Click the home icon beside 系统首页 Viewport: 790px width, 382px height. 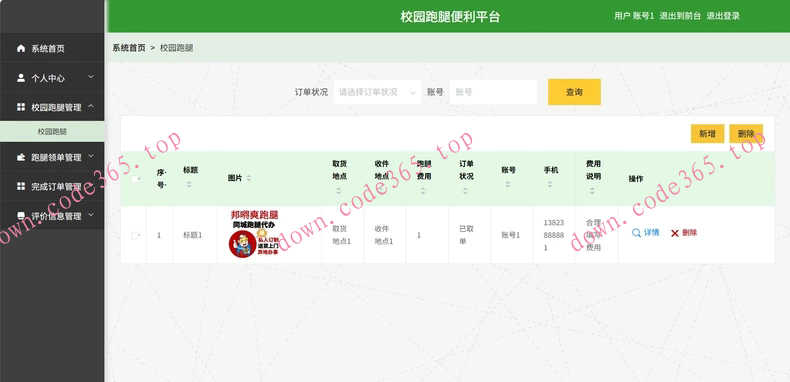coord(21,48)
